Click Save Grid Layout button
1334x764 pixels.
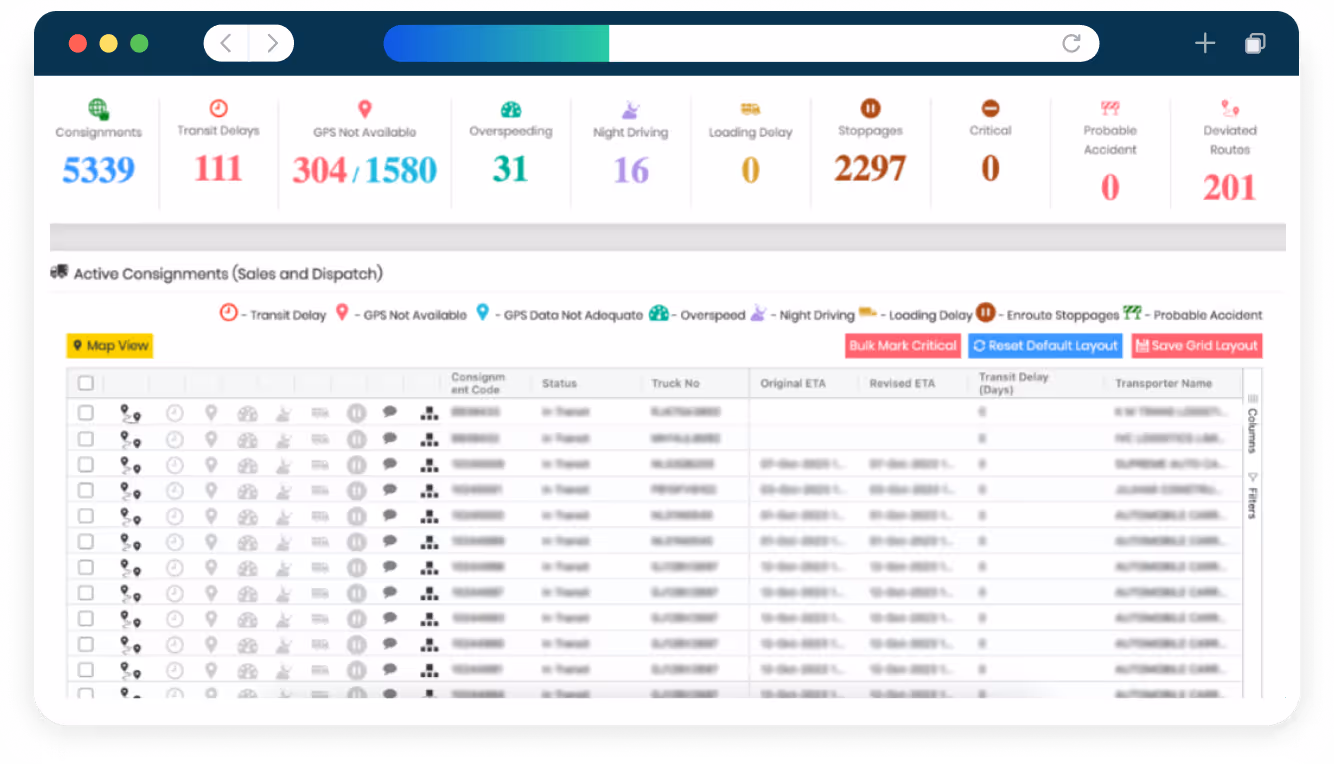(1197, 346)
